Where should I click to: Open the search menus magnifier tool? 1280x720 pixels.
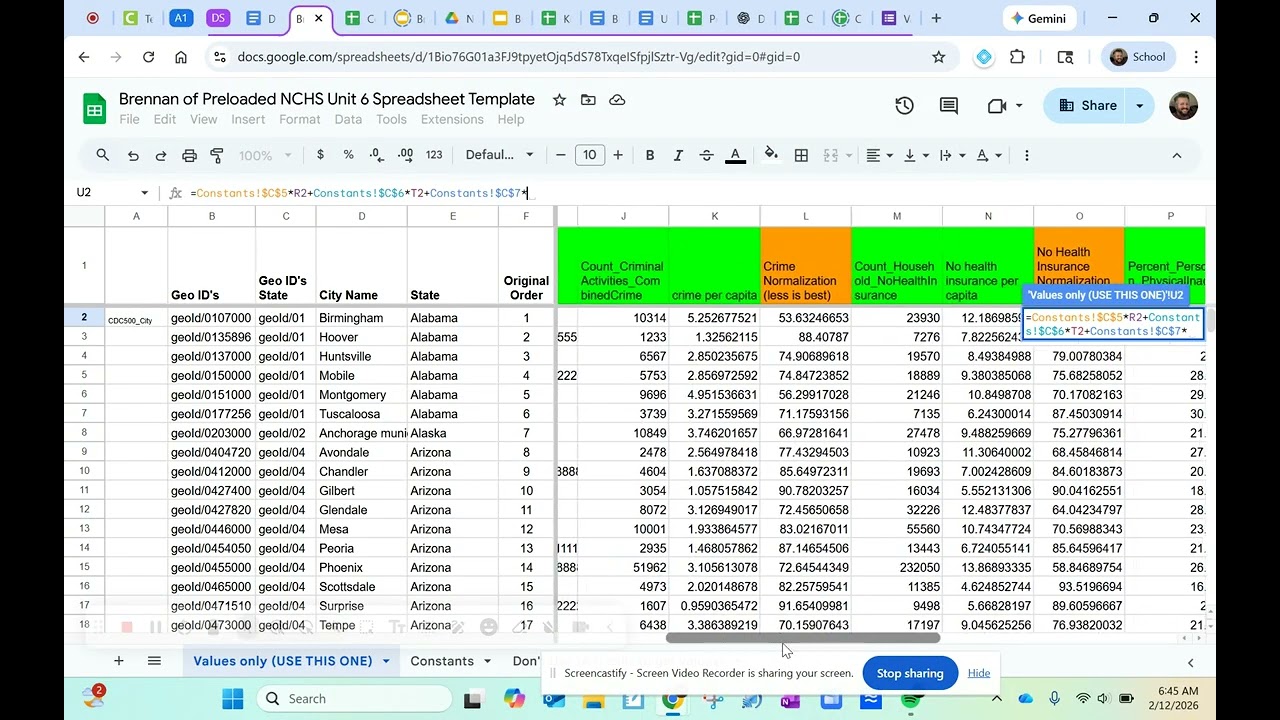102,155
